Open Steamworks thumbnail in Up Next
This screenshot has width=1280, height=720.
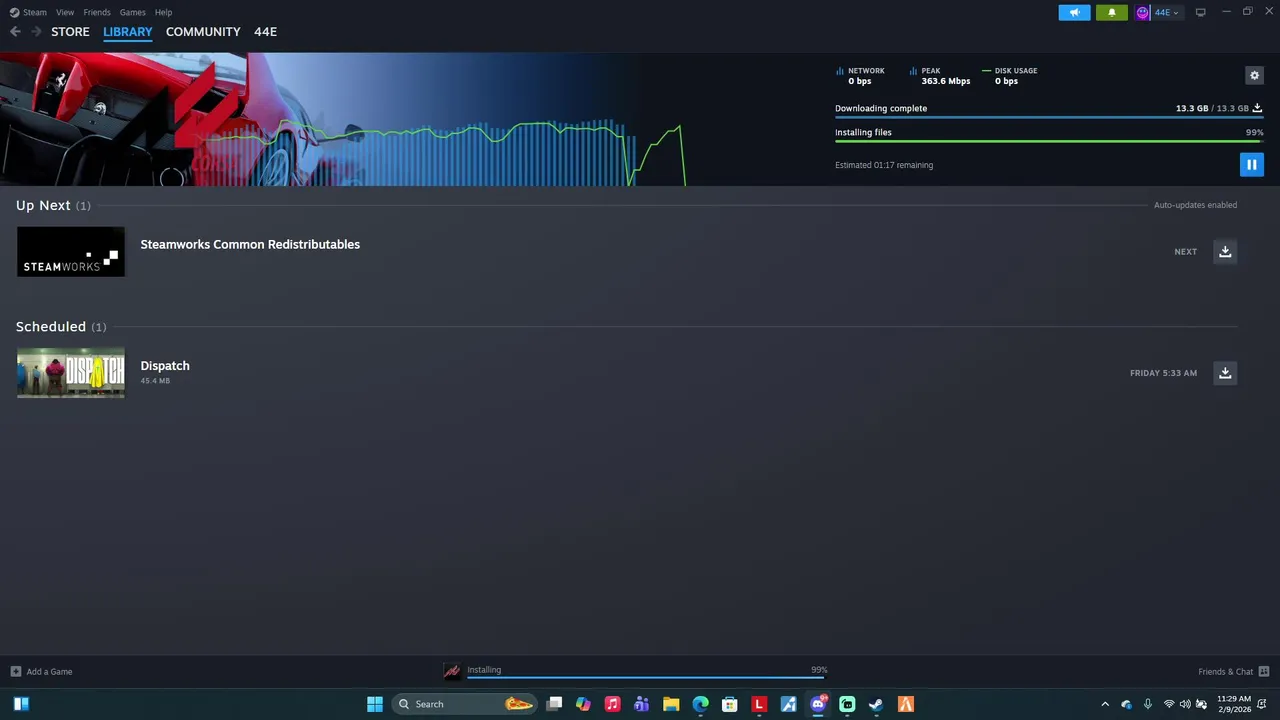tap(71, 251)
